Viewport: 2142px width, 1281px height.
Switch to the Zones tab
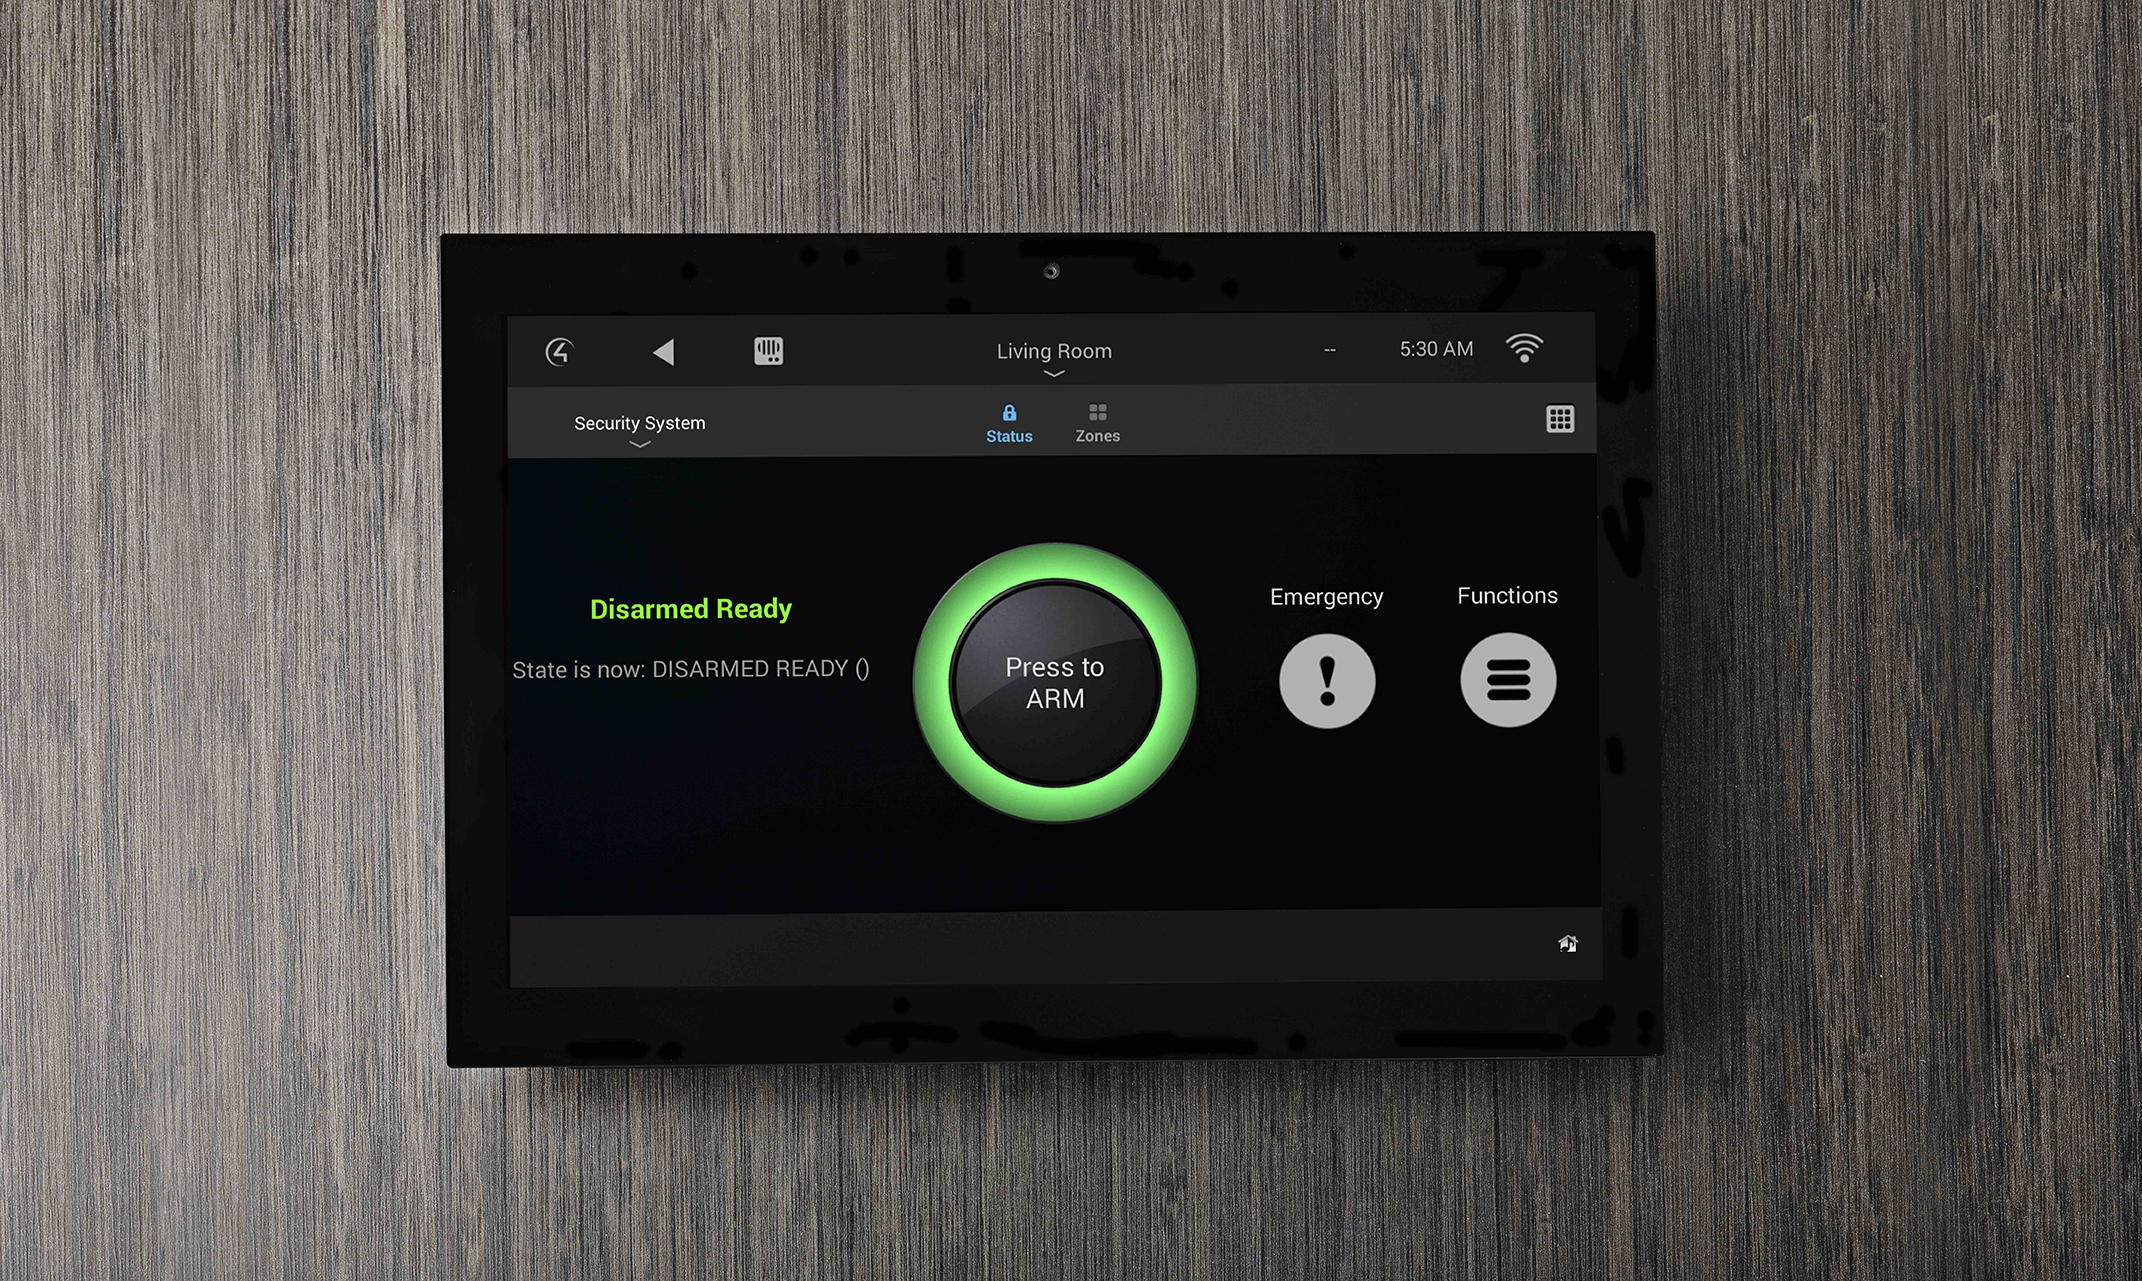point(1099,425)
